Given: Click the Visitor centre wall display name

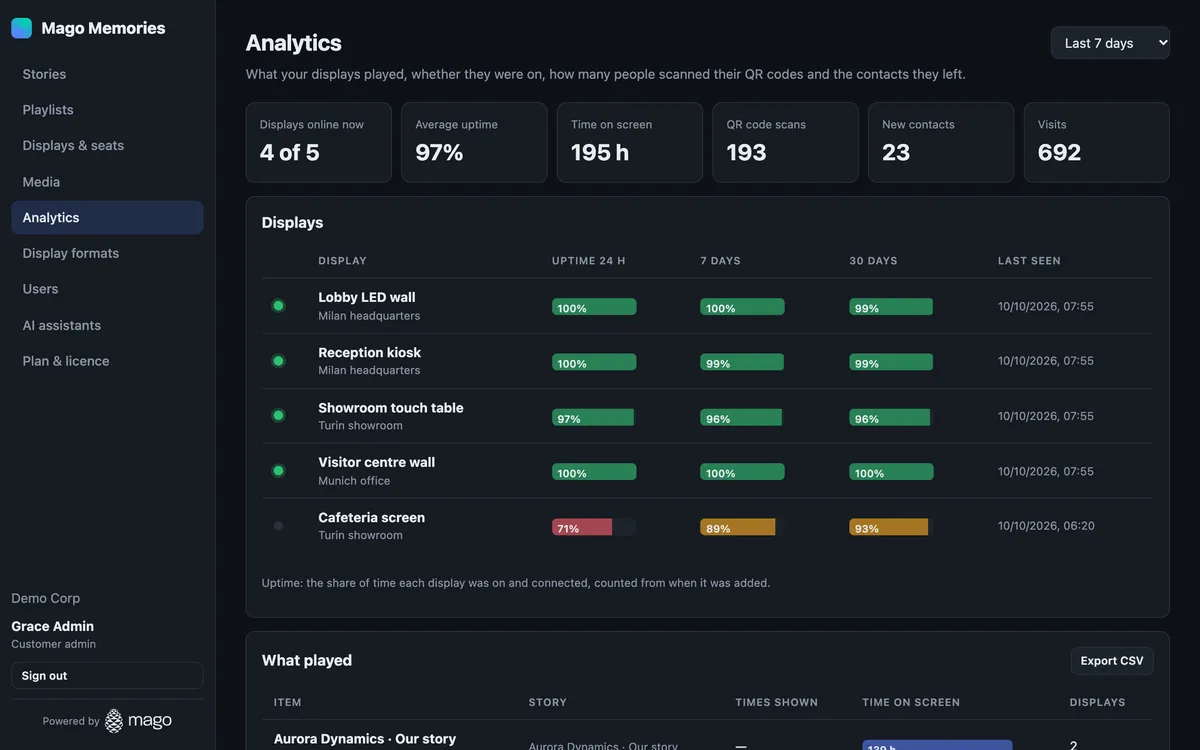Looking at the screenshot, I should pos(377,462).
